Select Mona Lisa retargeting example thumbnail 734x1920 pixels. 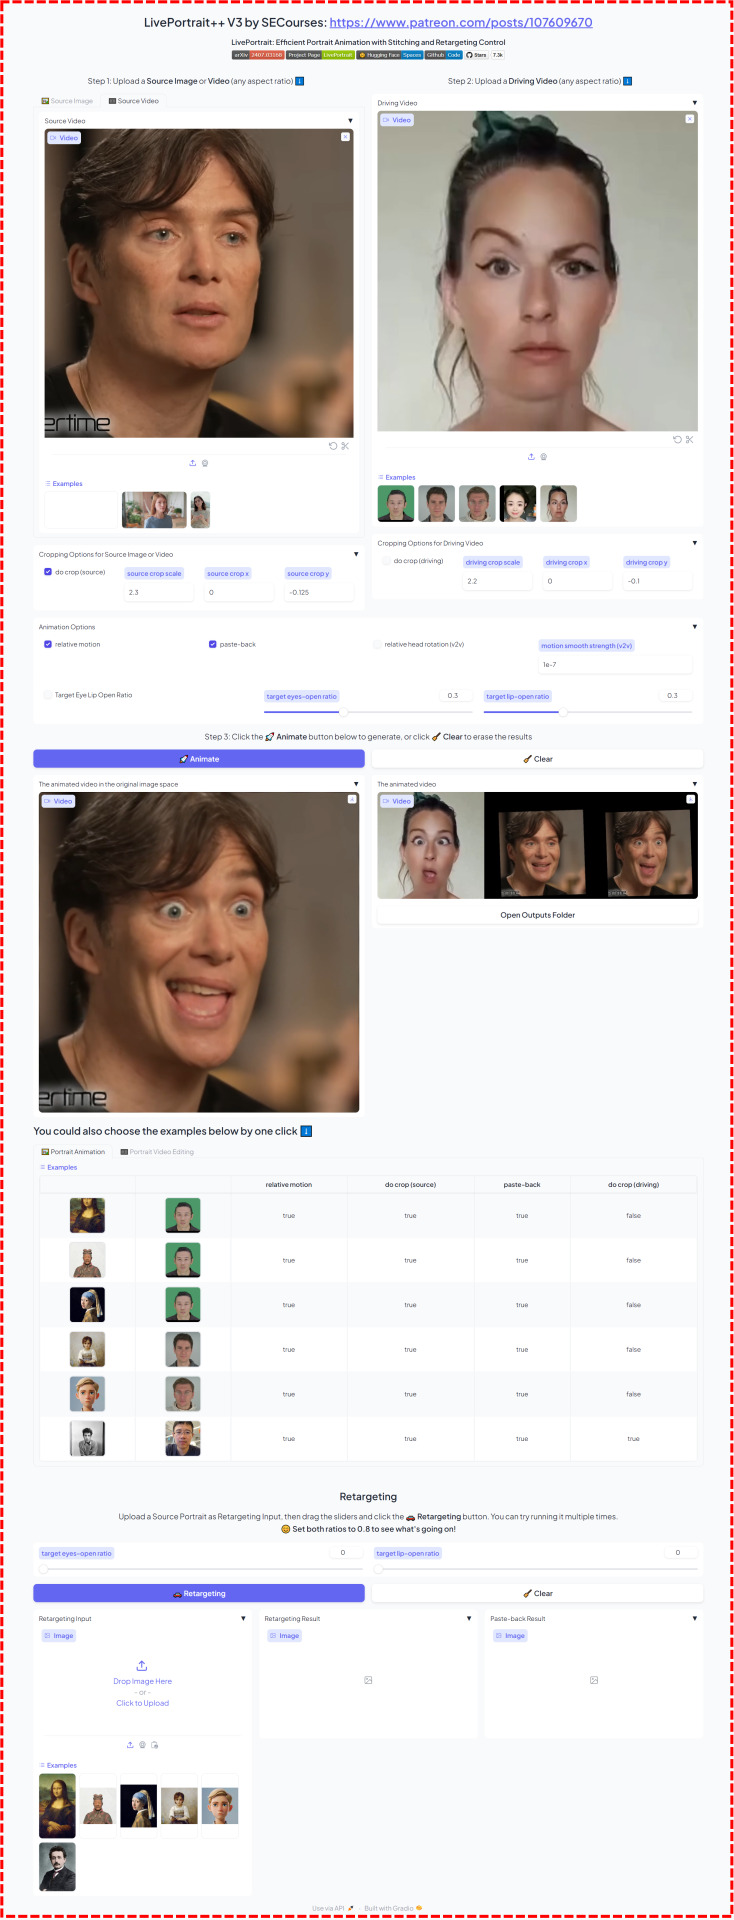tap(57, 1806)
